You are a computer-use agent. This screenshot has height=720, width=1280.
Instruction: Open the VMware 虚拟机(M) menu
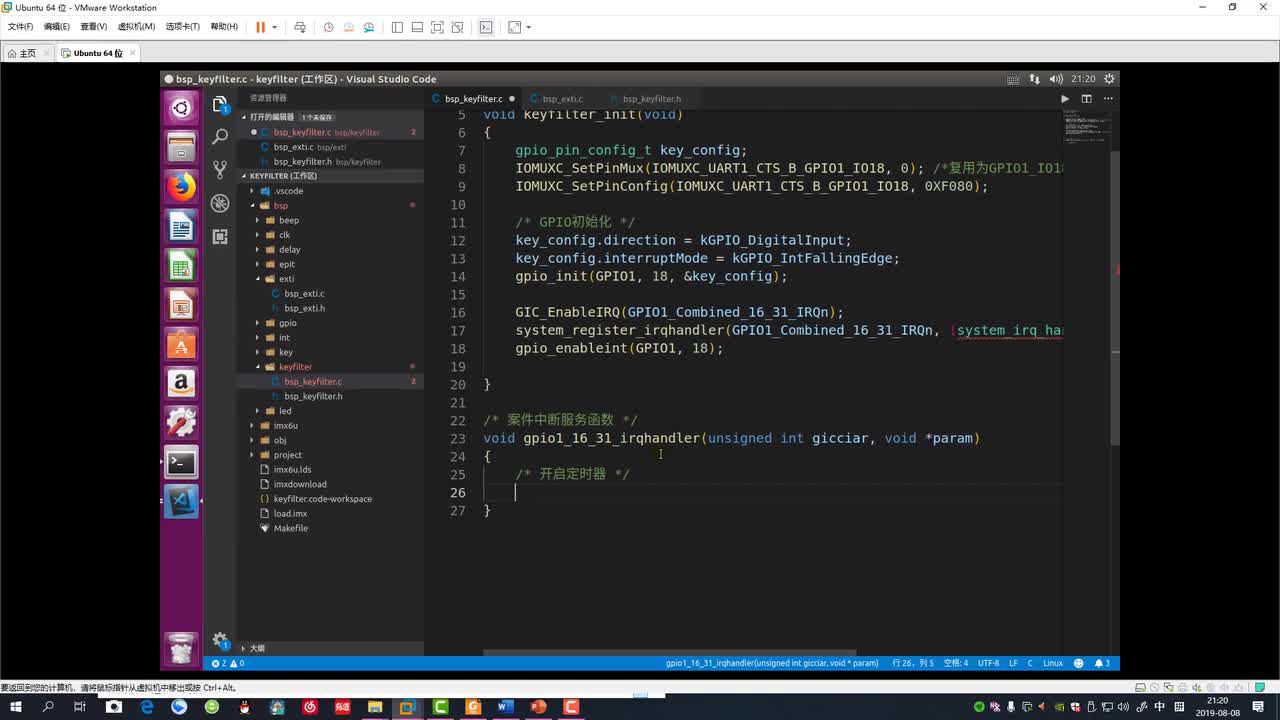(x=136, y=27)
